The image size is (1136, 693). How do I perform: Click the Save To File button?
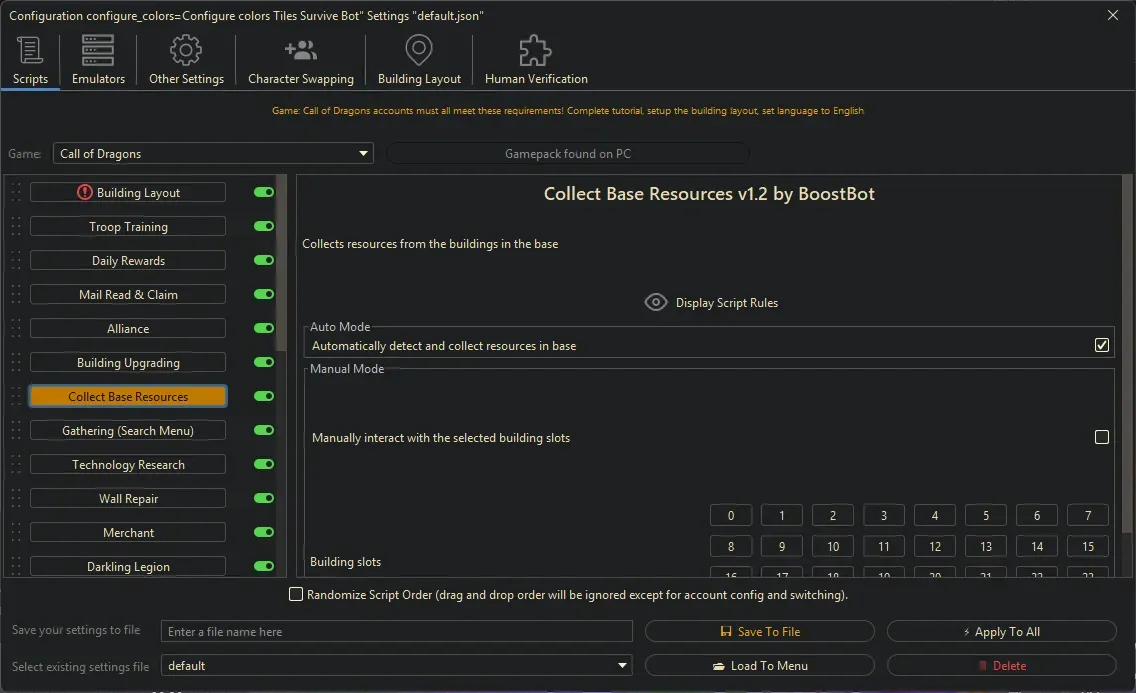(759, 631)
